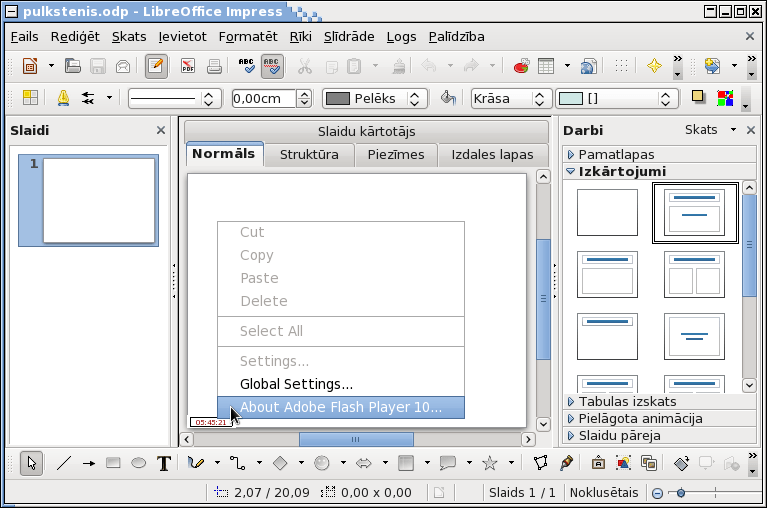Open the Krāsa fill style dropdown

click(511, 99)
